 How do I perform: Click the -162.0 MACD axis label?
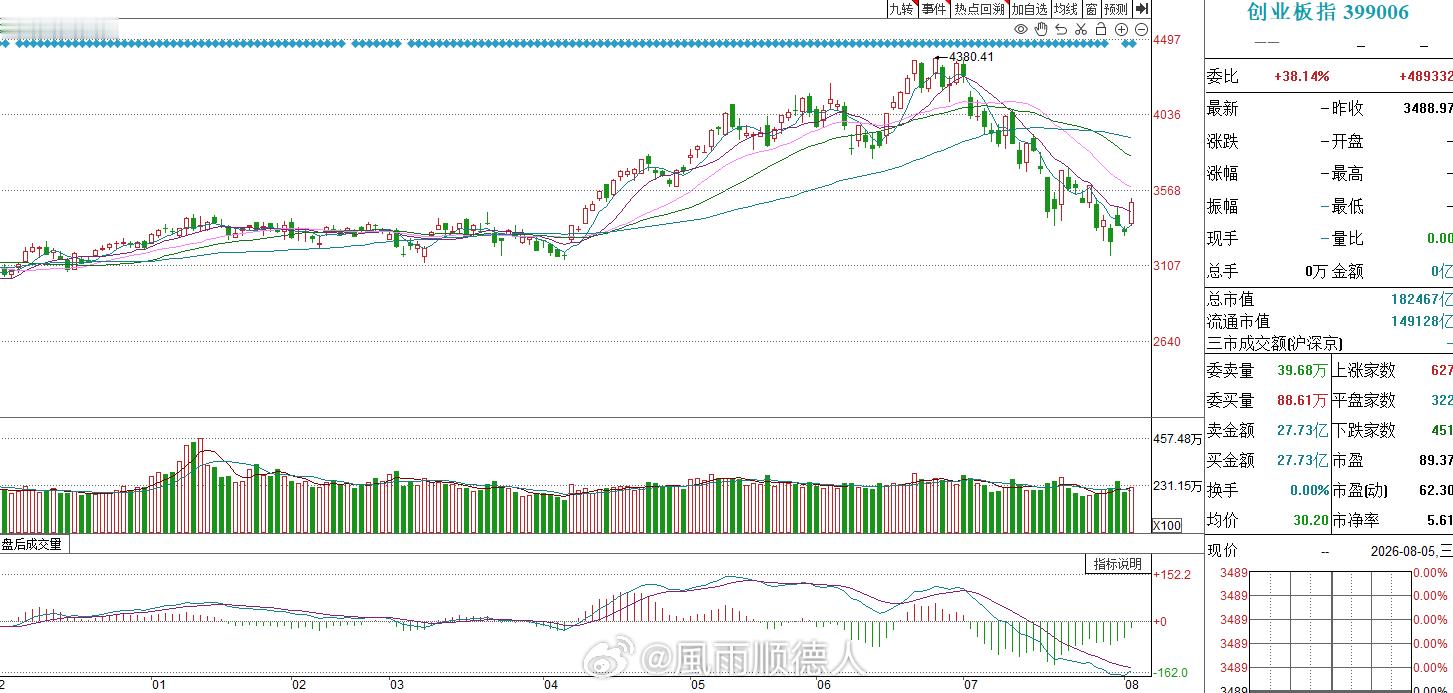point(1171,673)
